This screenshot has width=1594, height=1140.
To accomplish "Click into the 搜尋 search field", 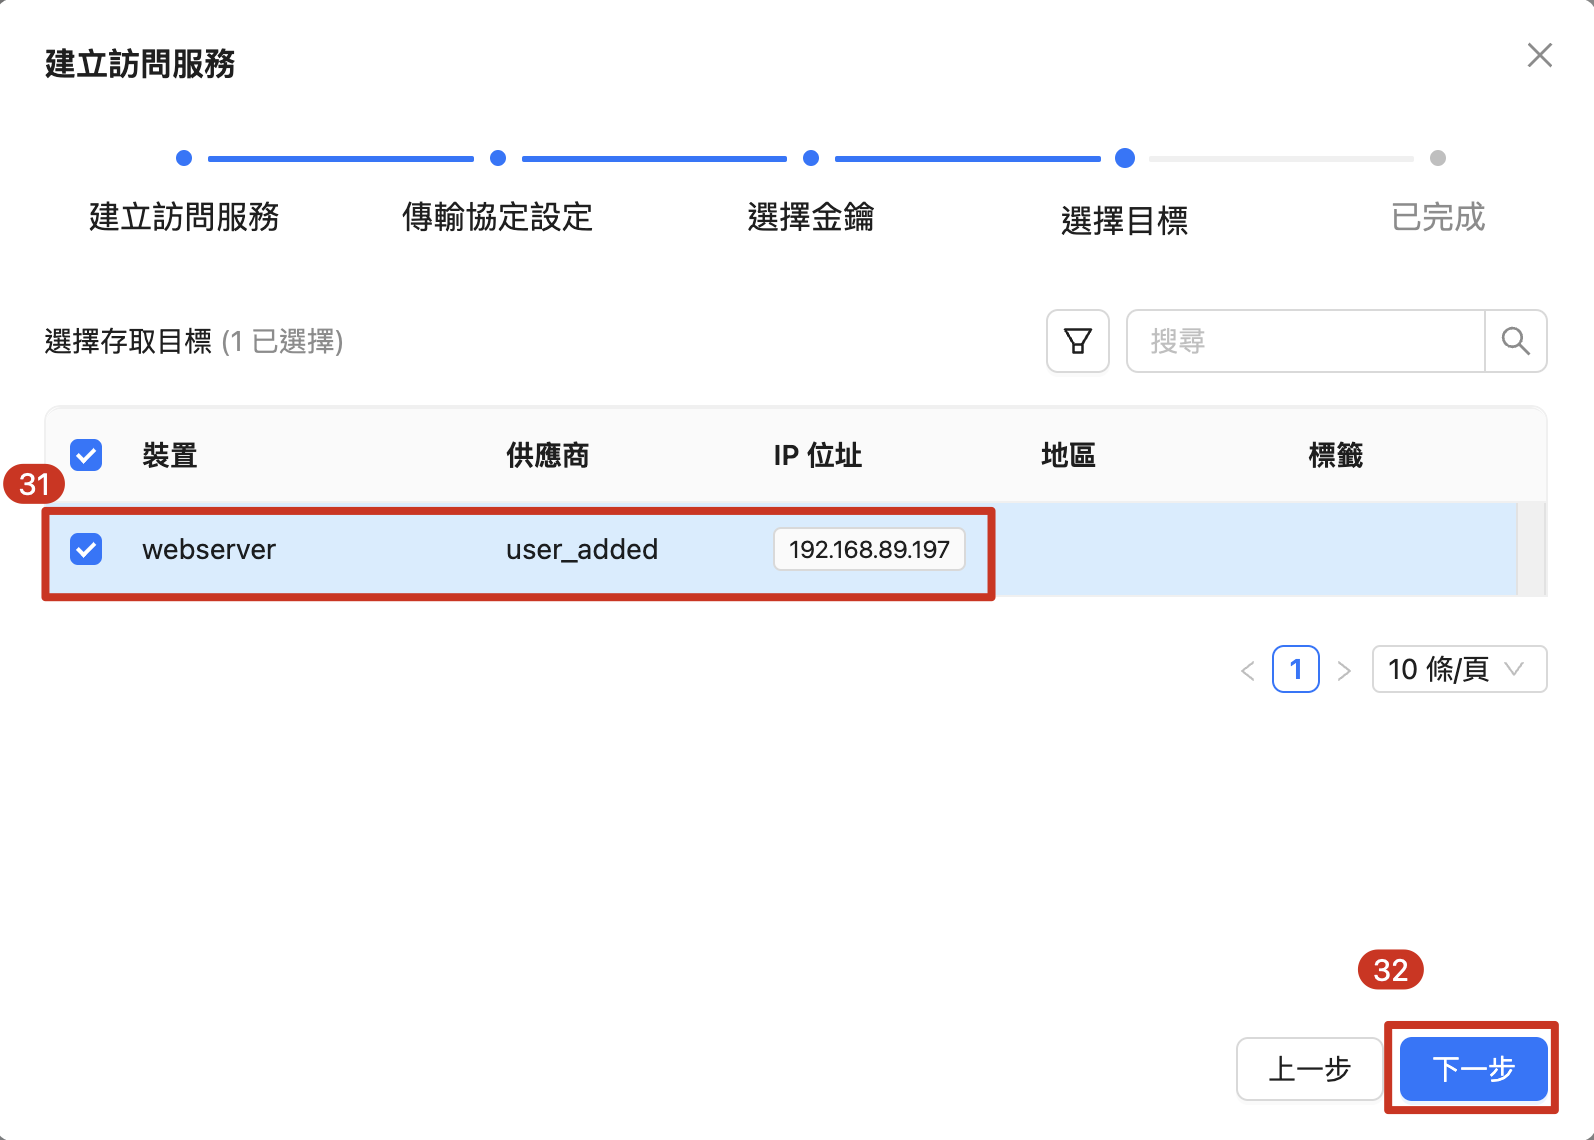I will (1305, 341).
